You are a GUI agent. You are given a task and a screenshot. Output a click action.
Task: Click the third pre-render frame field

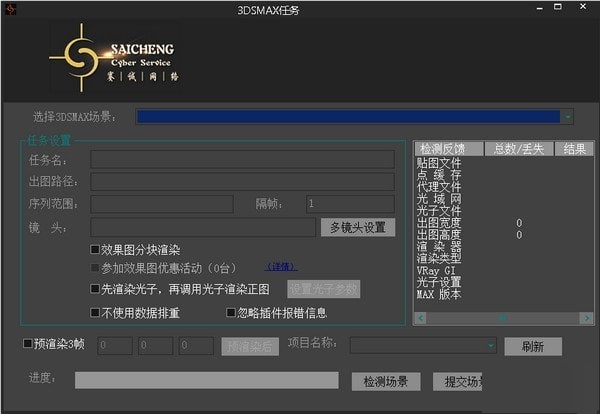[x=196, y=346]
